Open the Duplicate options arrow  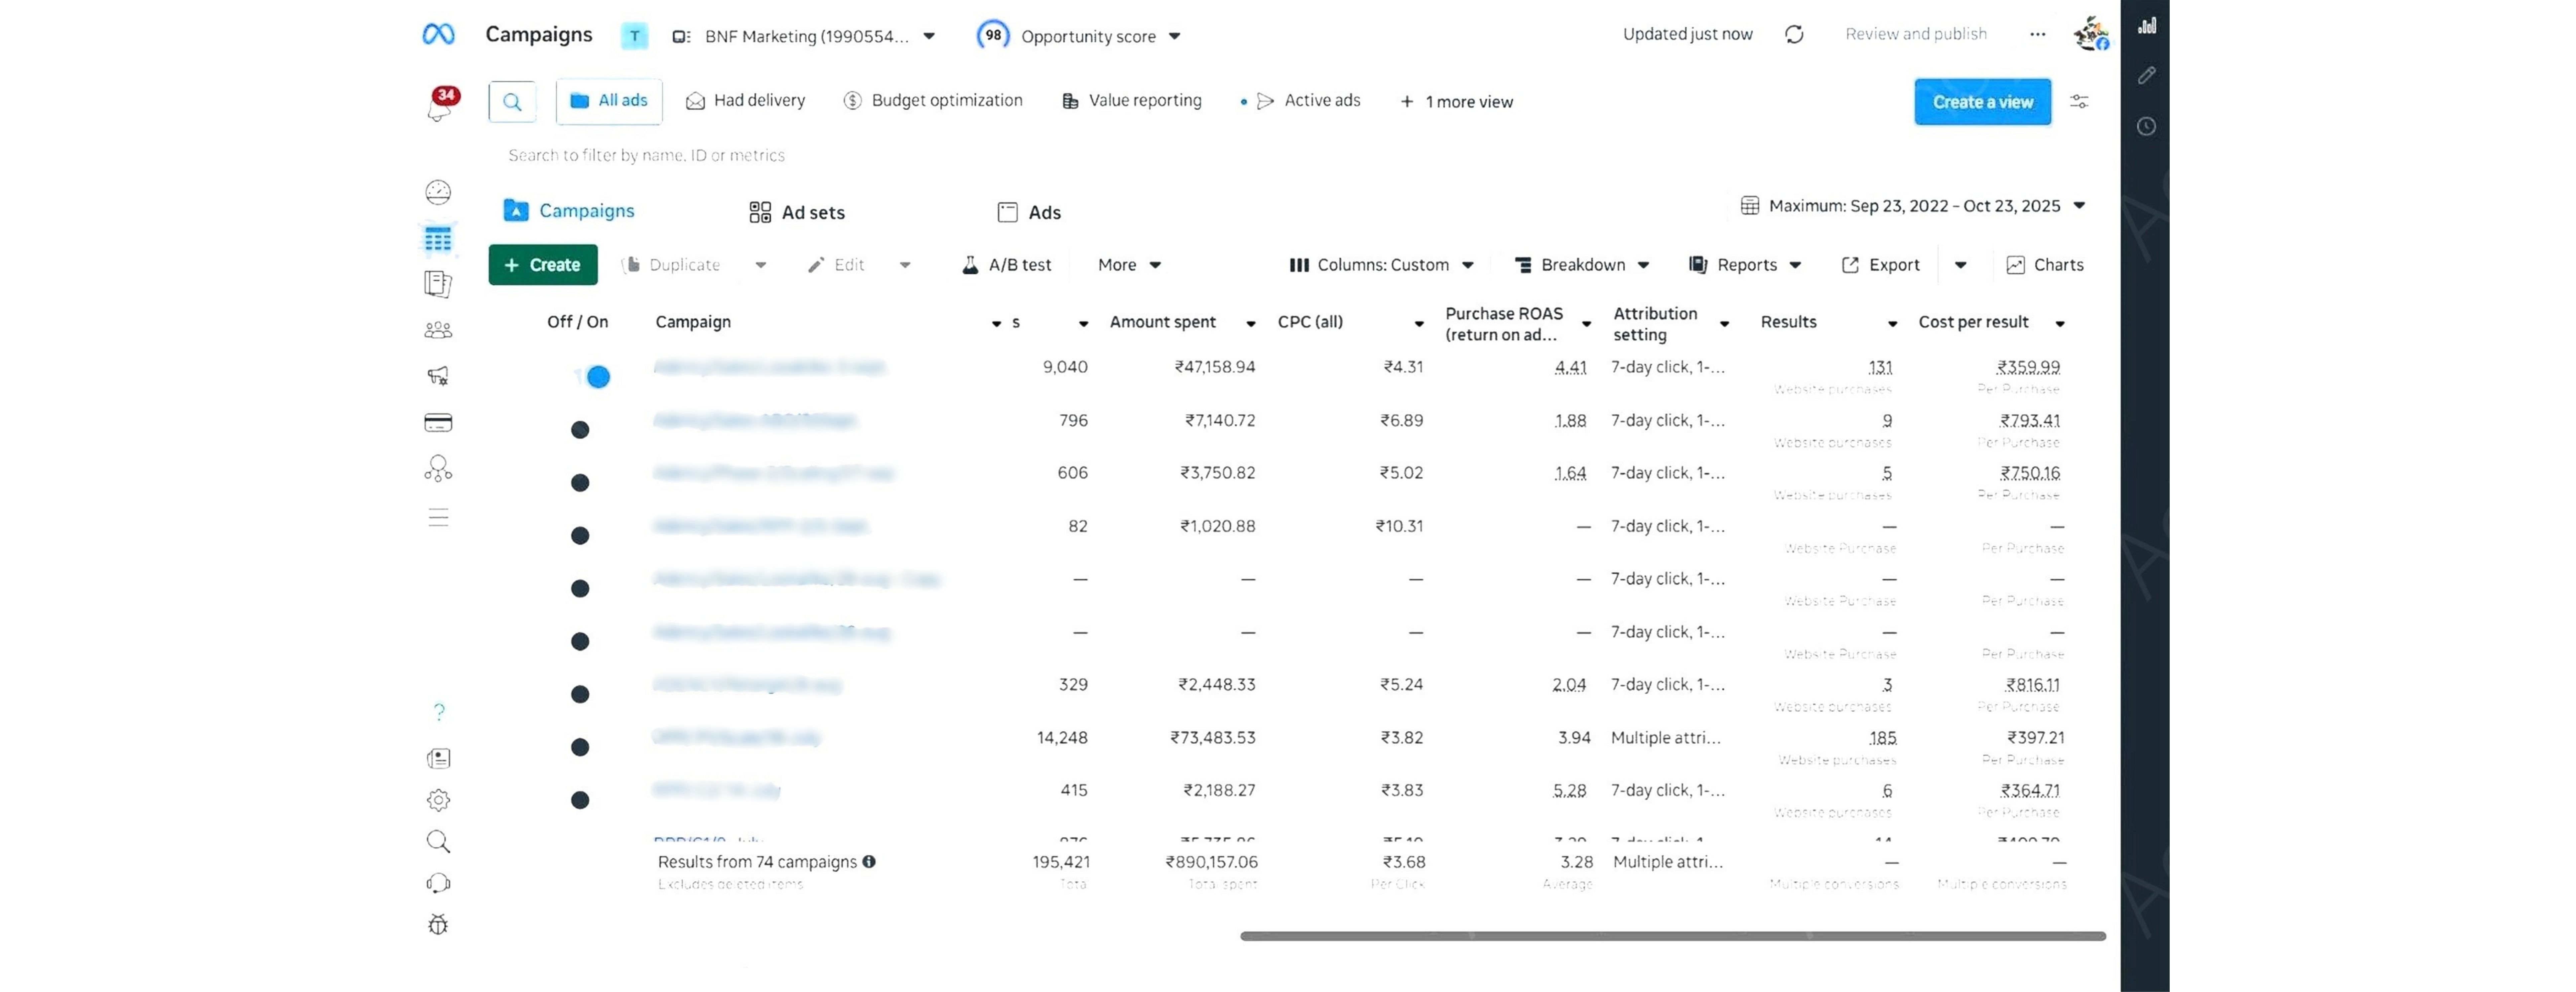point(761,265)
